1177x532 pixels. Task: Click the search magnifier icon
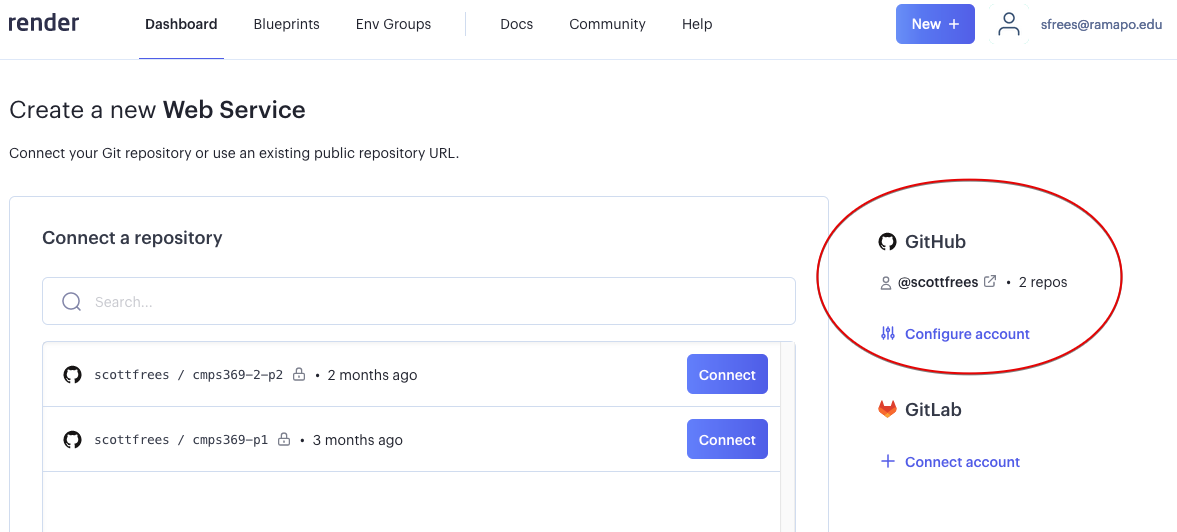click(x=72, y=302)
